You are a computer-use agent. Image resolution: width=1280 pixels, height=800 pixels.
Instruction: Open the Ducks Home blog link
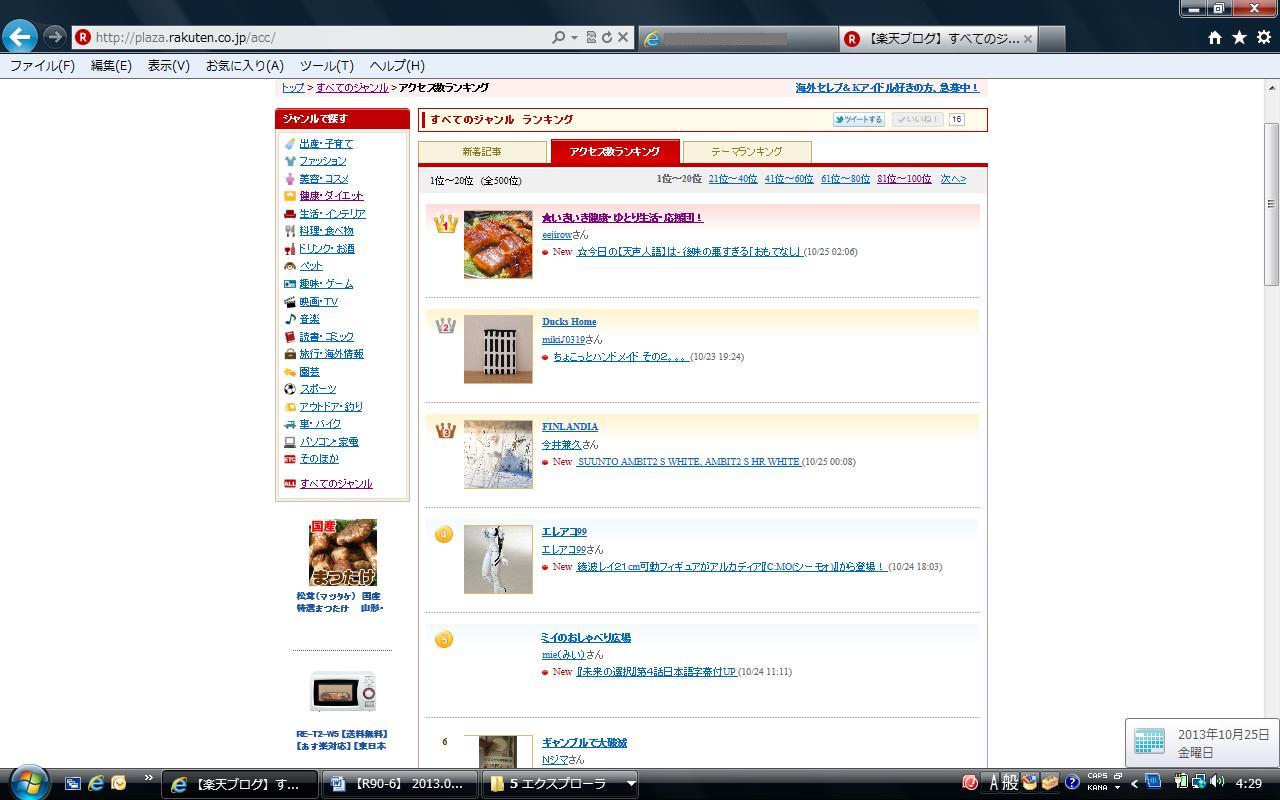[x=569, y=322]
